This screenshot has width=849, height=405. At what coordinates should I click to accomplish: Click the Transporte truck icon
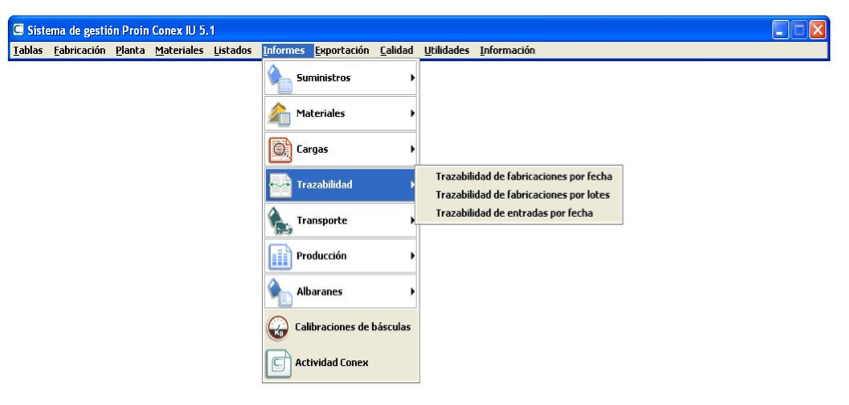[280, 221]
